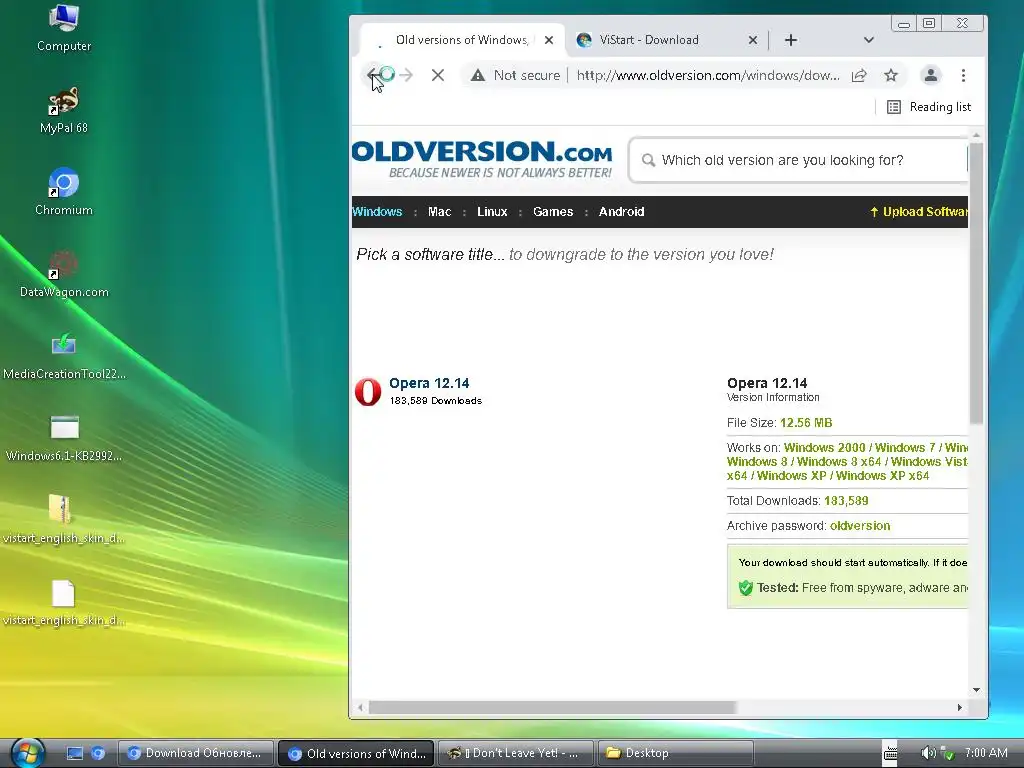The height and width of the screenshot is (768, 1024).
Task: Switch to Old versions of Wind... taskbar button
Action: [356, 753]
